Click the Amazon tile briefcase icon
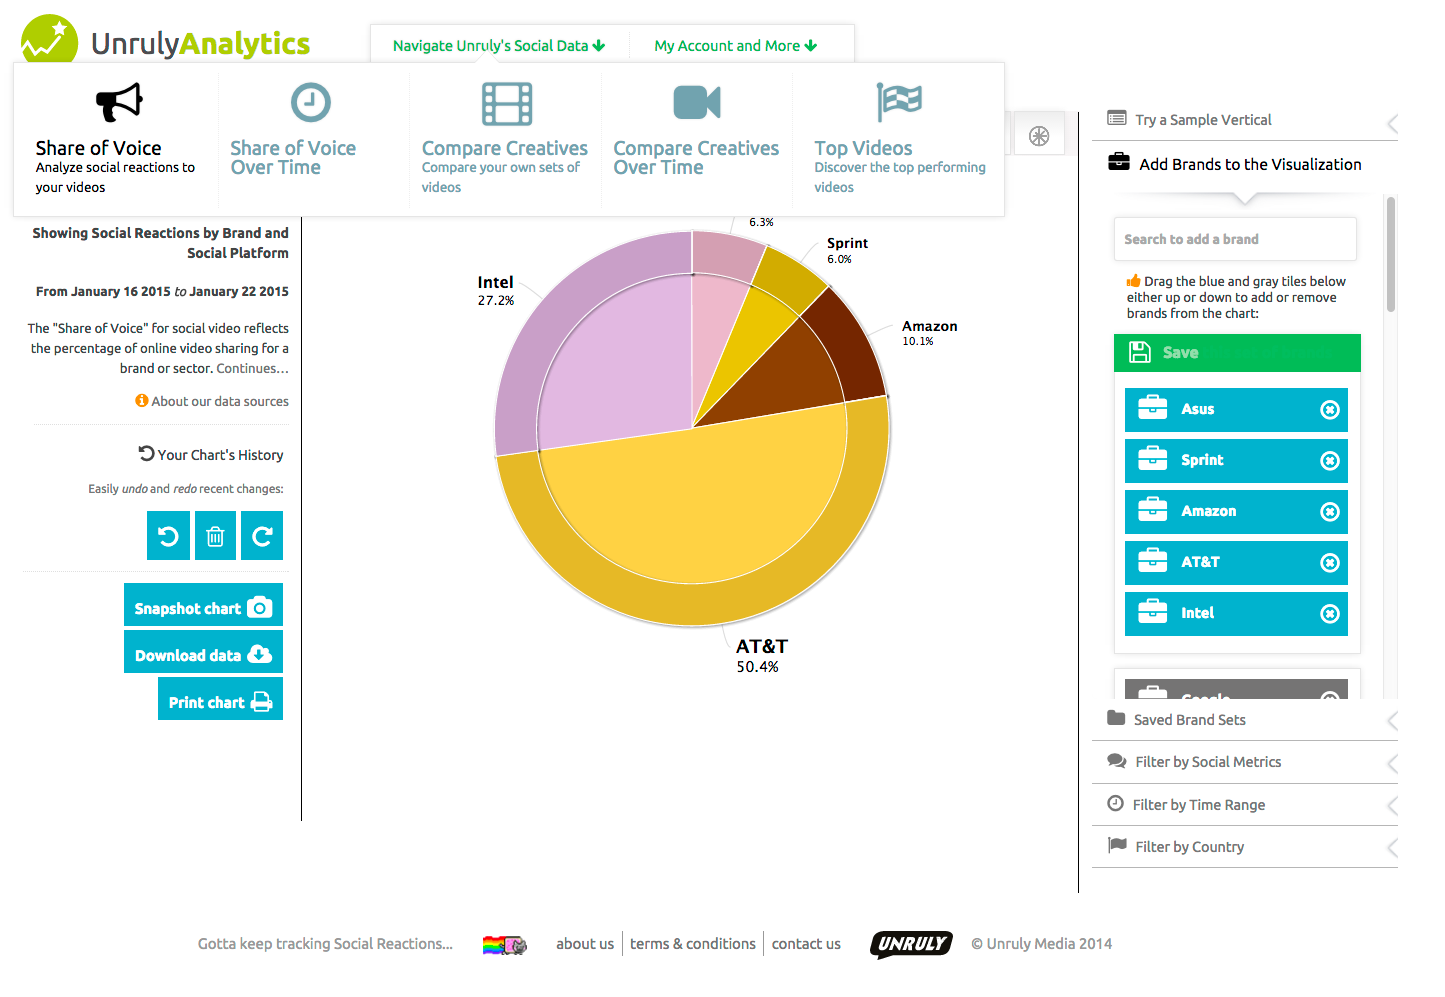The height and width of the screenshot is (997, 1445). 1153,510
